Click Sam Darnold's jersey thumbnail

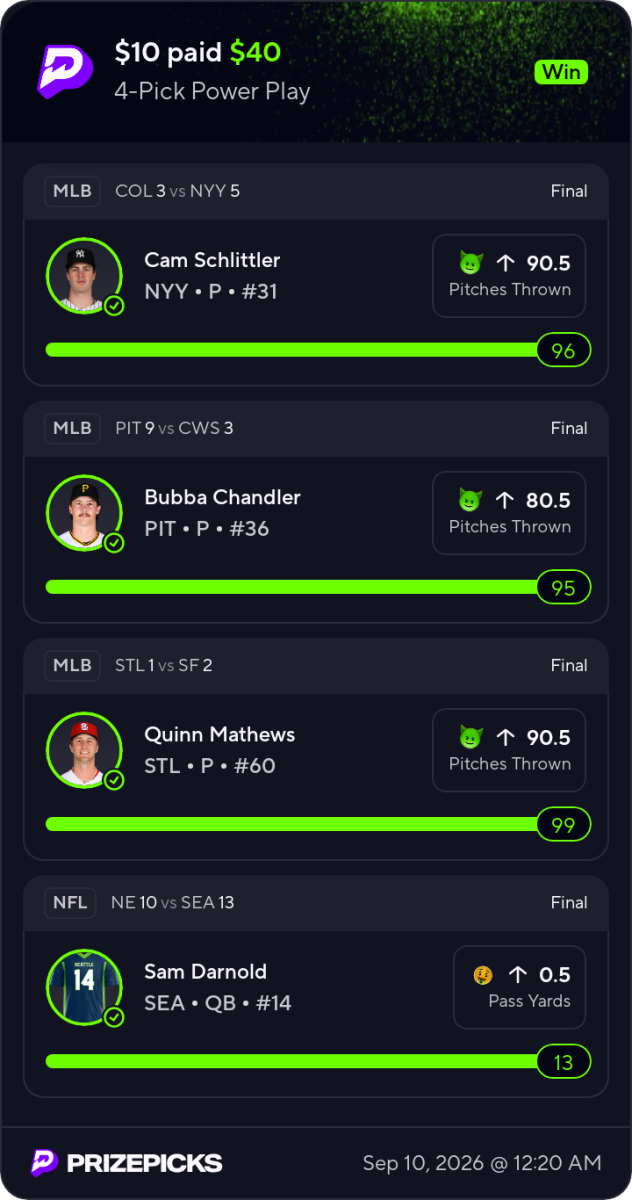(84, 987)
